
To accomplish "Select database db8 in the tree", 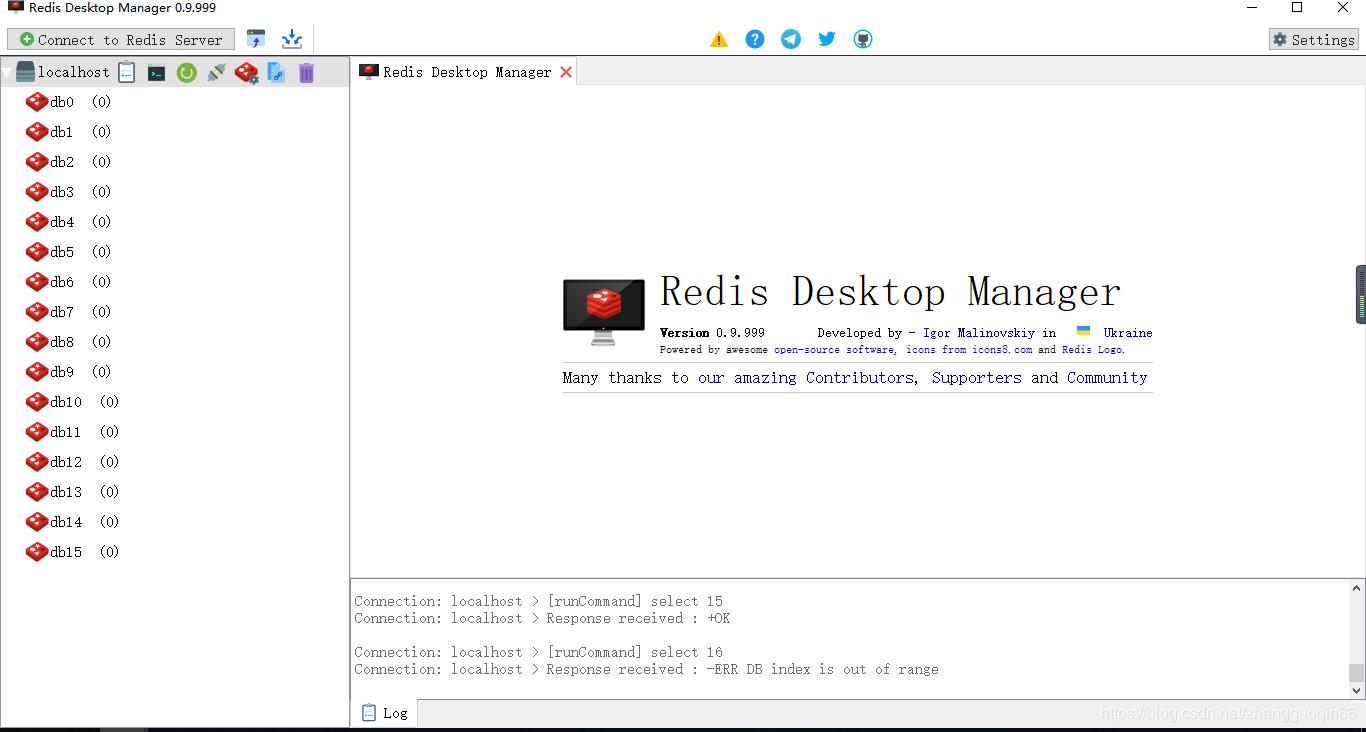I will 68,342.
